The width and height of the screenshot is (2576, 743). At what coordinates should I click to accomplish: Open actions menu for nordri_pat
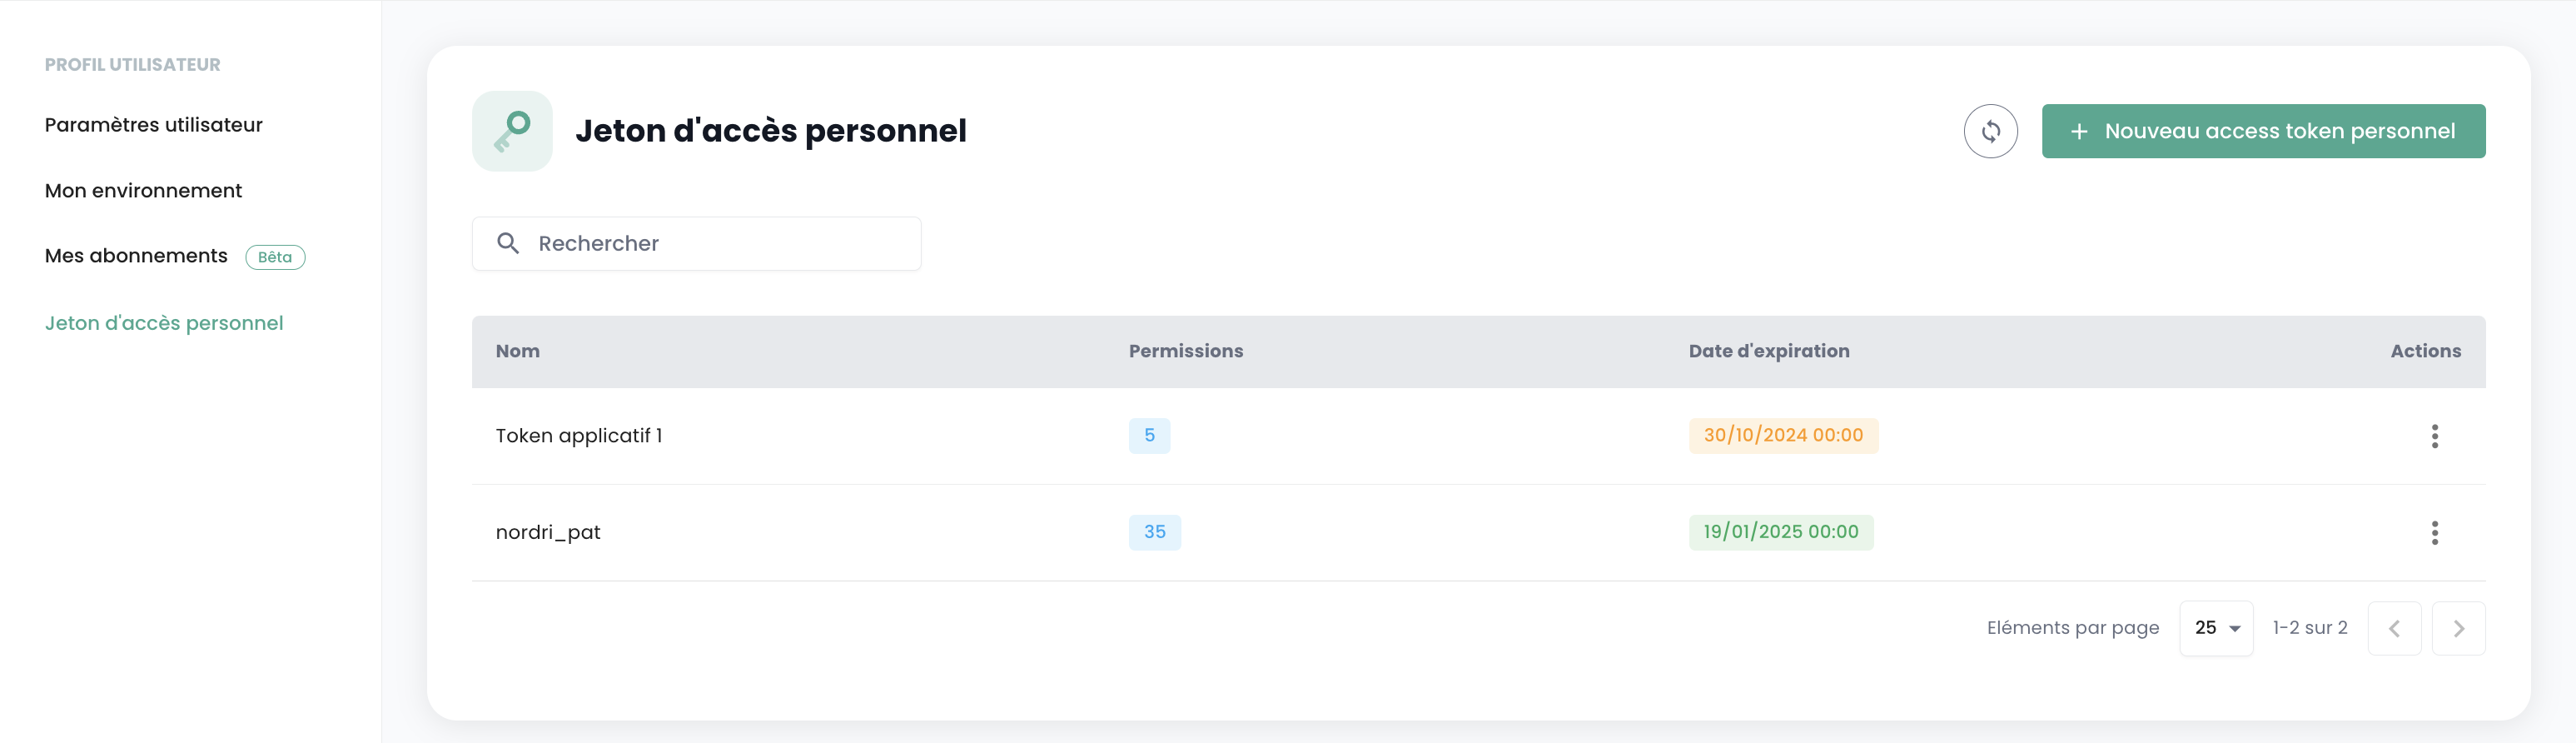click(x=2434, y=533)
